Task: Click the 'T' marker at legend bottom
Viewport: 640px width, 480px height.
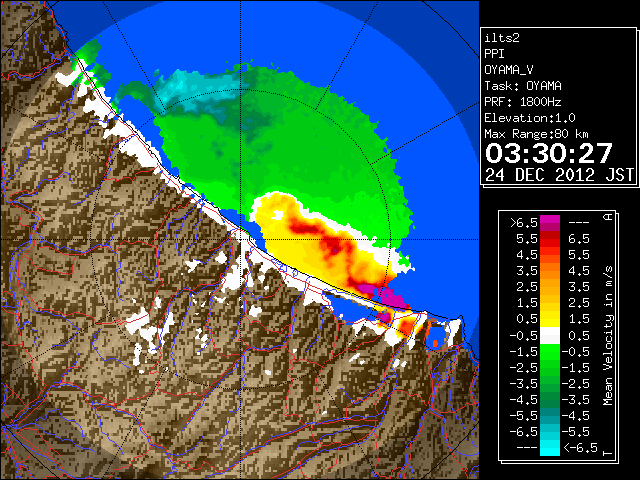Action: point(608,453)
